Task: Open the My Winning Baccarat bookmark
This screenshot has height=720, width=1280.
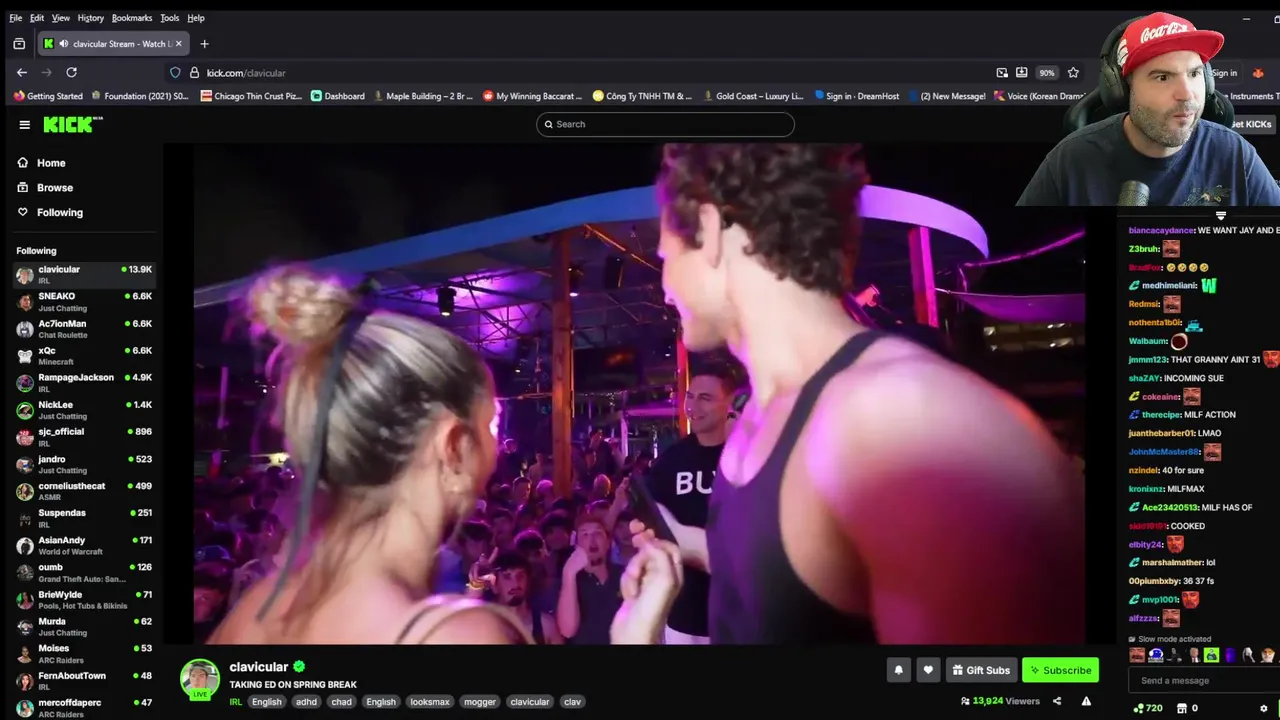Action: 532,96
